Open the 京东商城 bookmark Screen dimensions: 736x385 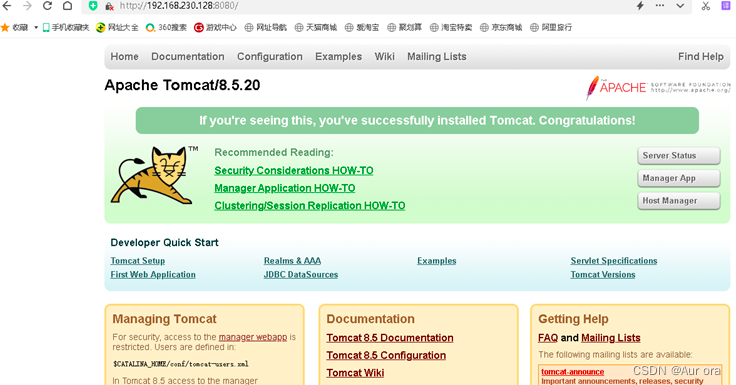[x=501, y=27]
